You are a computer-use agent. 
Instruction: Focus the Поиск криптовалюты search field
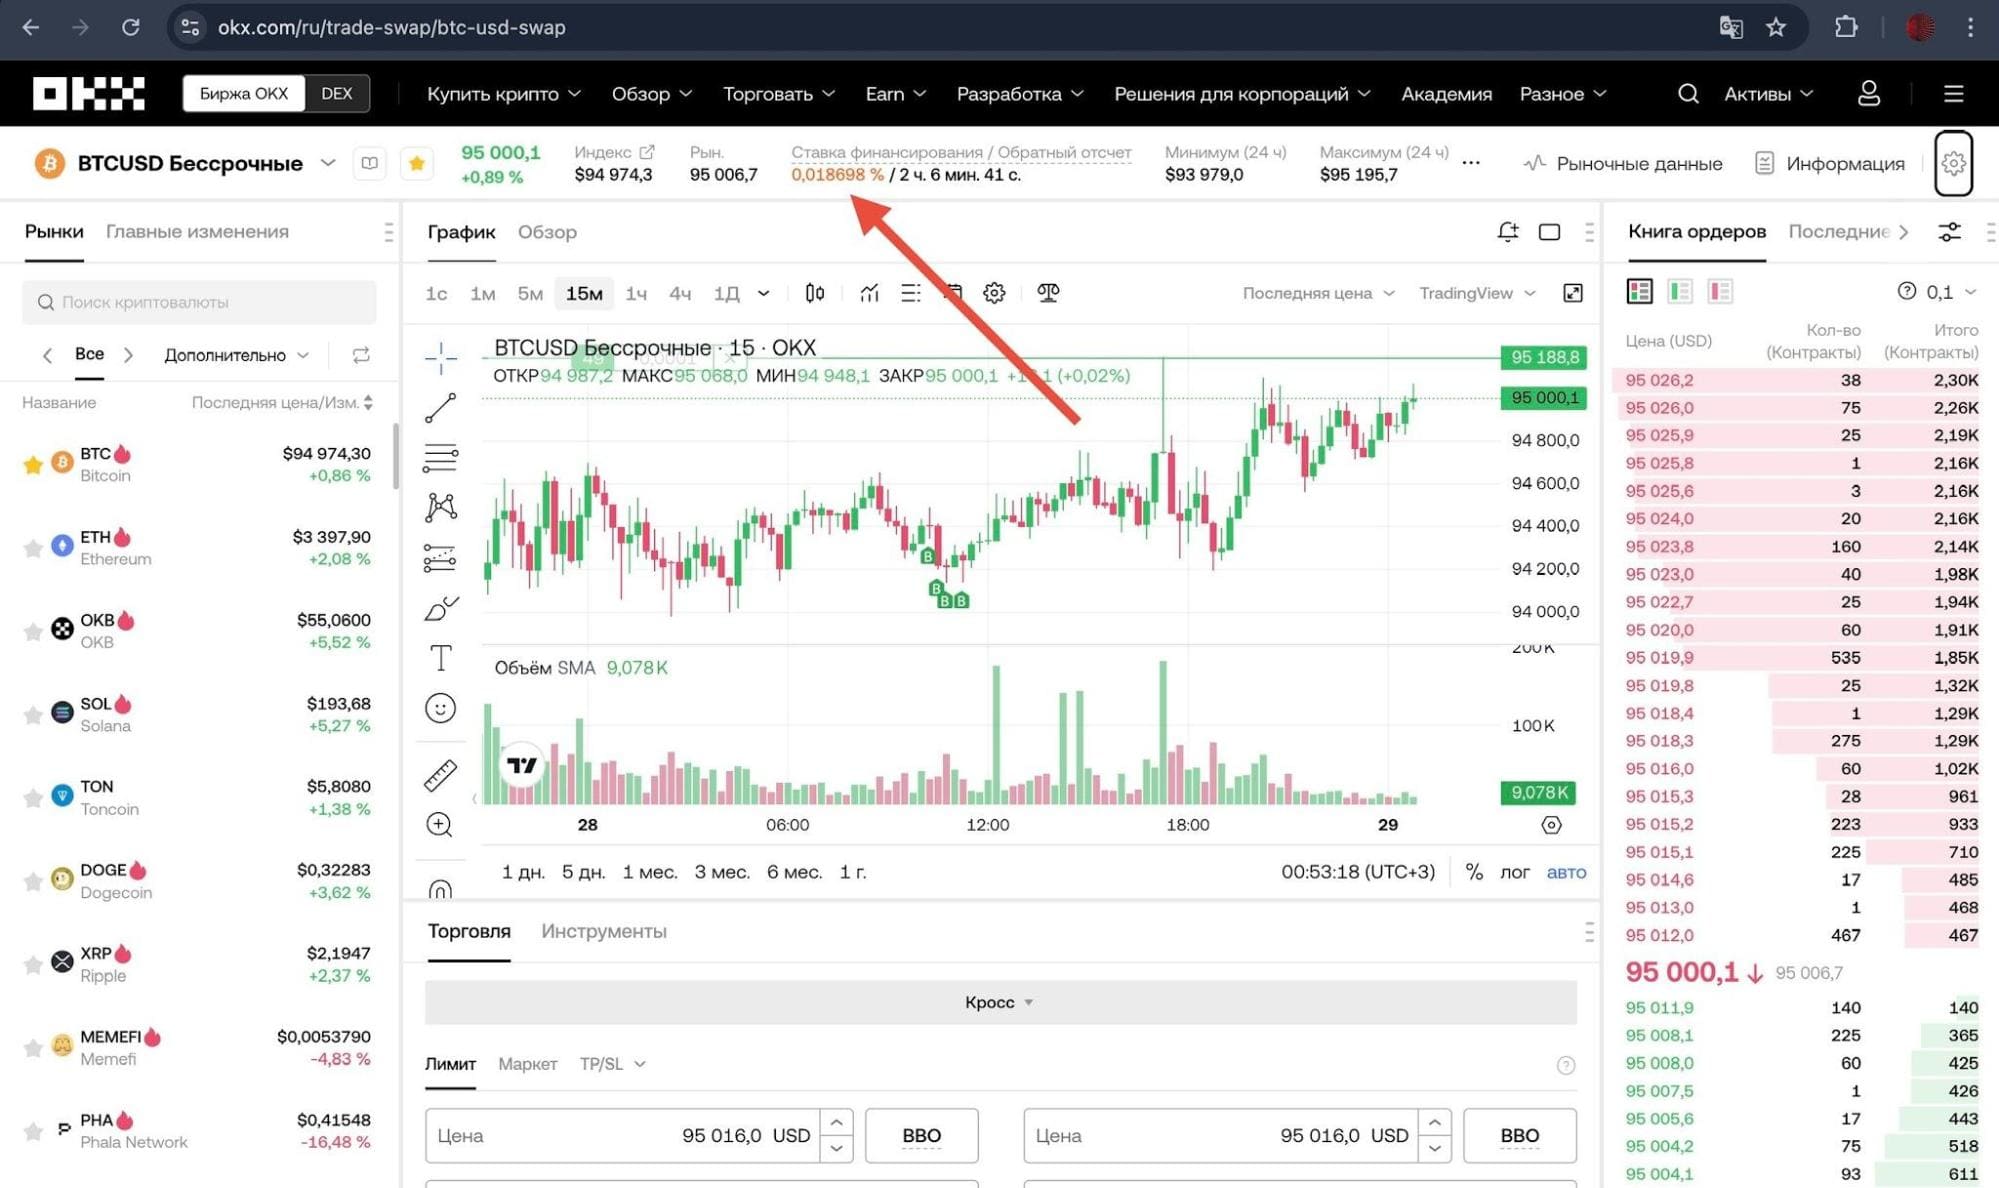[x=200, y=302]
